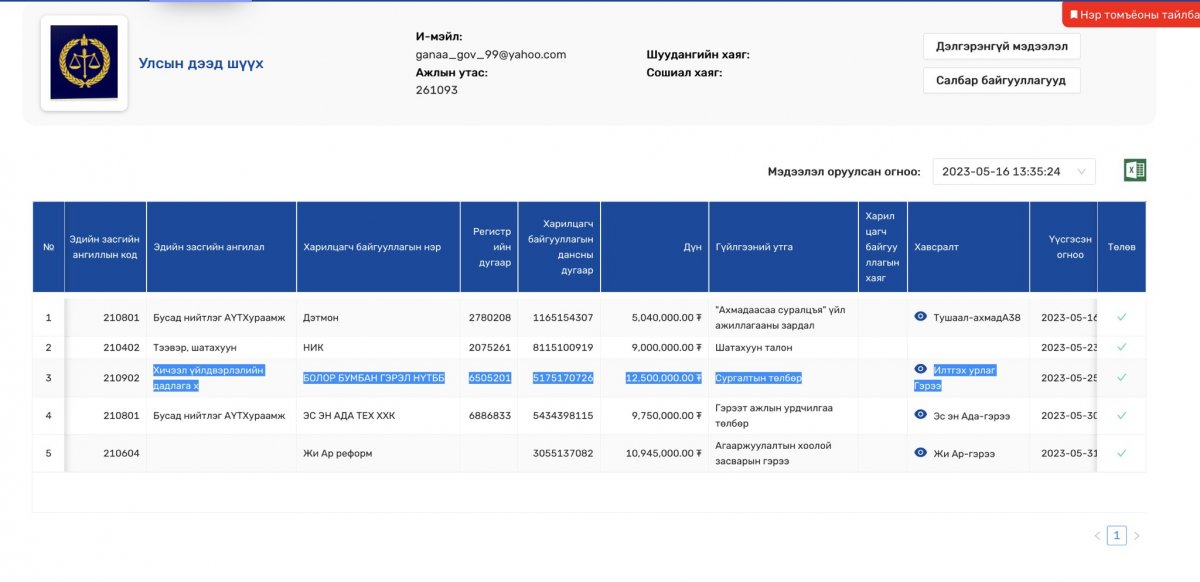
Task: Click the Дүн column header
Action: pos(654,247)
